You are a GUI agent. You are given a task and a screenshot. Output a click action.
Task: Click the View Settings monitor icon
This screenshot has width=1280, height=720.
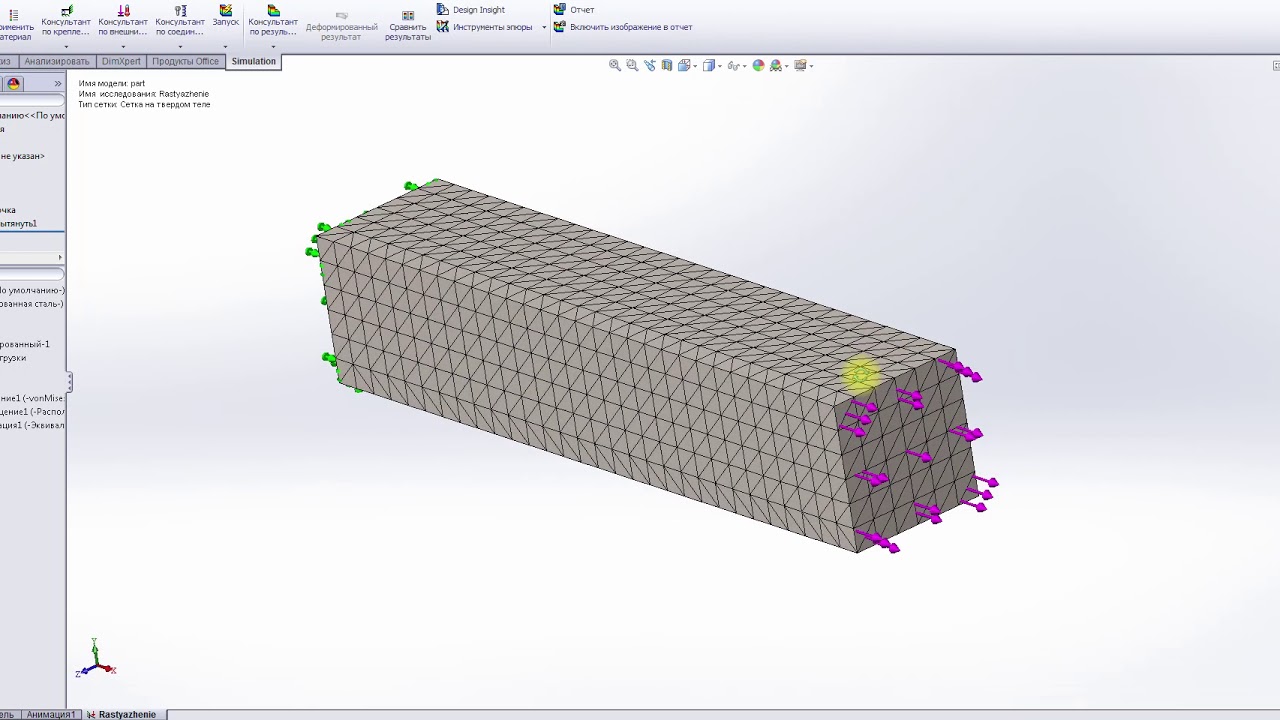point(800,65)
